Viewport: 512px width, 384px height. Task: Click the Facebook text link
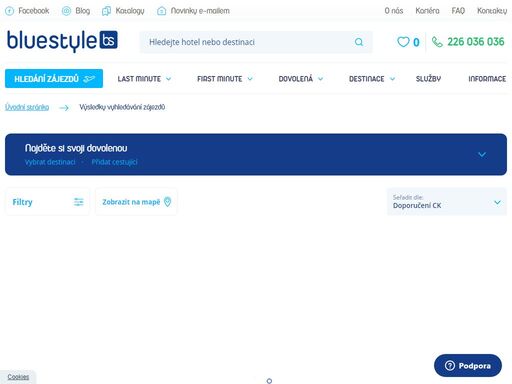34,11
